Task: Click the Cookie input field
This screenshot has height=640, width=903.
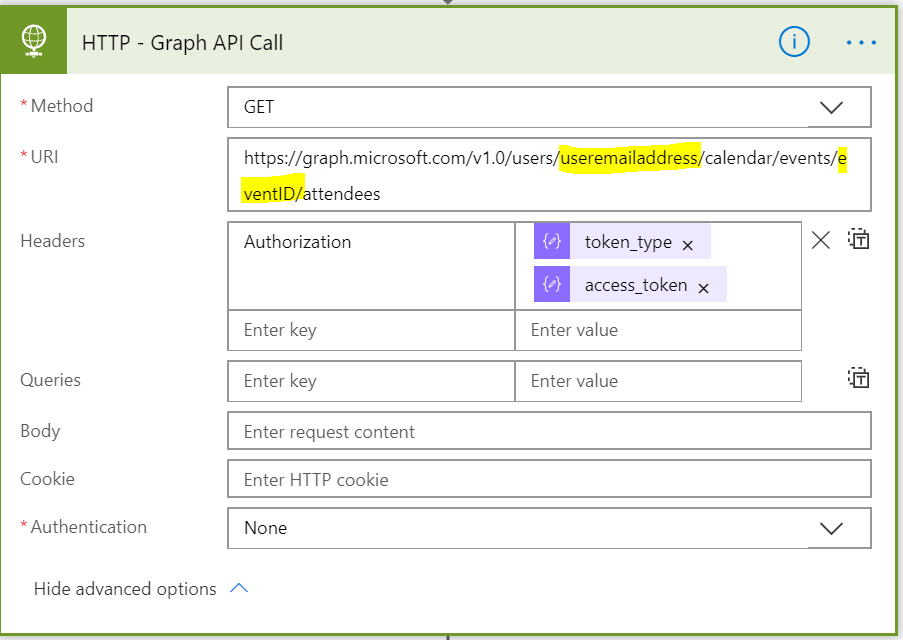Action: 548,479
